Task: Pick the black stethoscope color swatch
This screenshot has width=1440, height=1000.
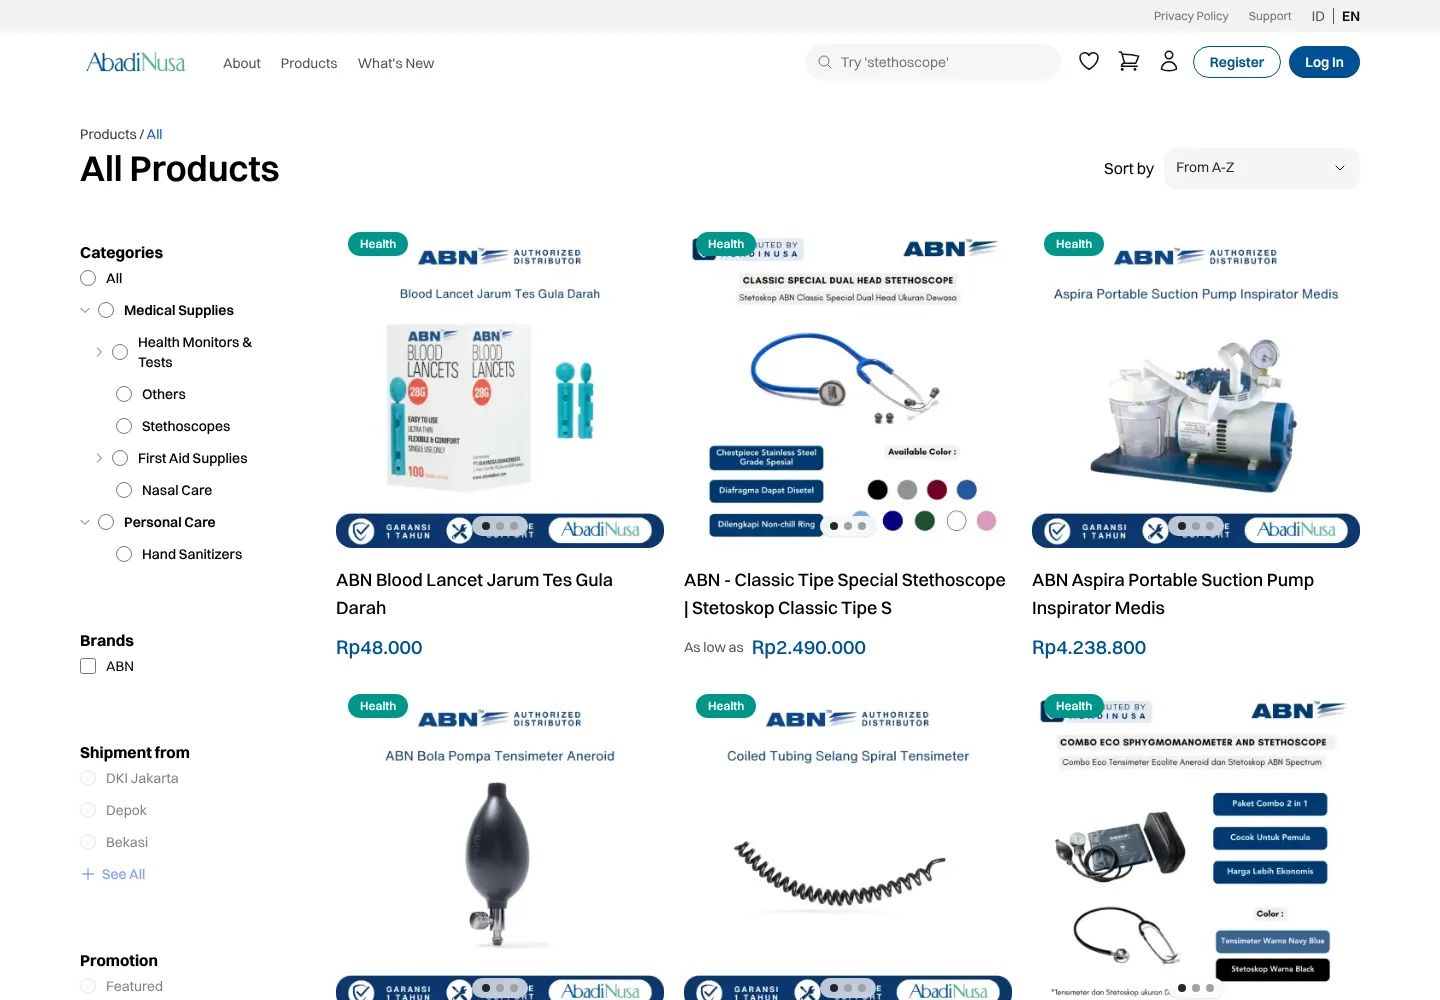Action: tap(877, 489)
